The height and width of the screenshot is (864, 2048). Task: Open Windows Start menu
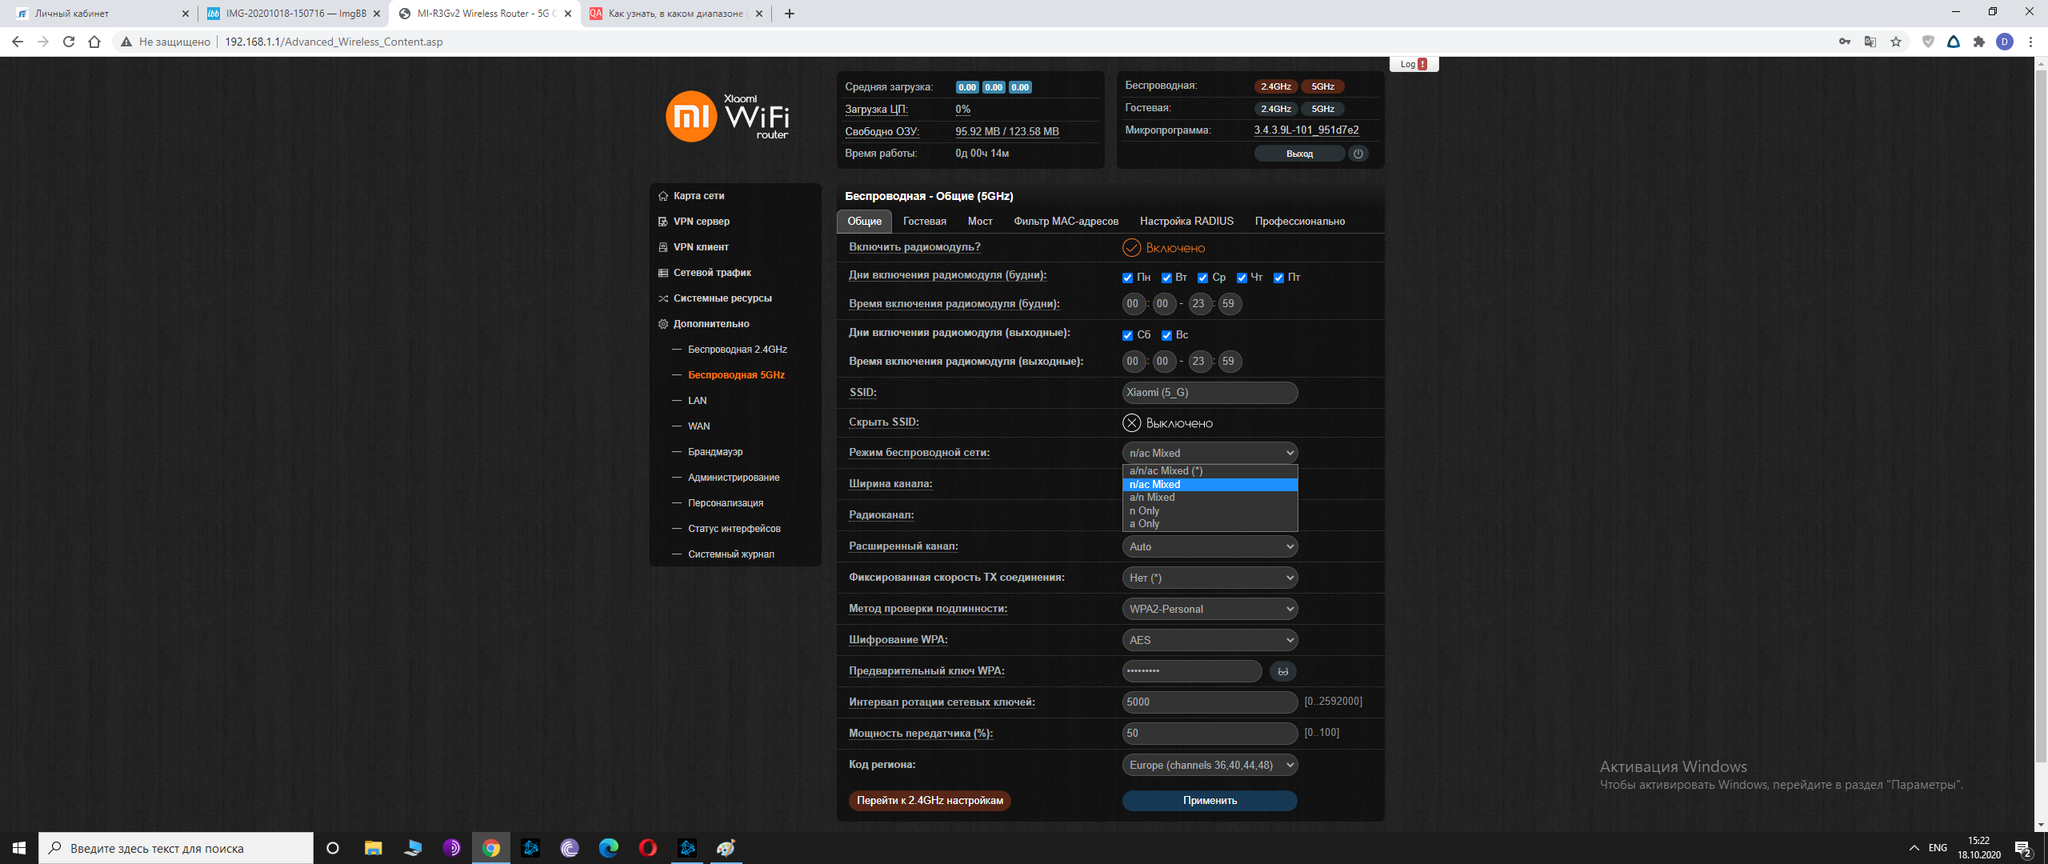(x=19, y=848)
